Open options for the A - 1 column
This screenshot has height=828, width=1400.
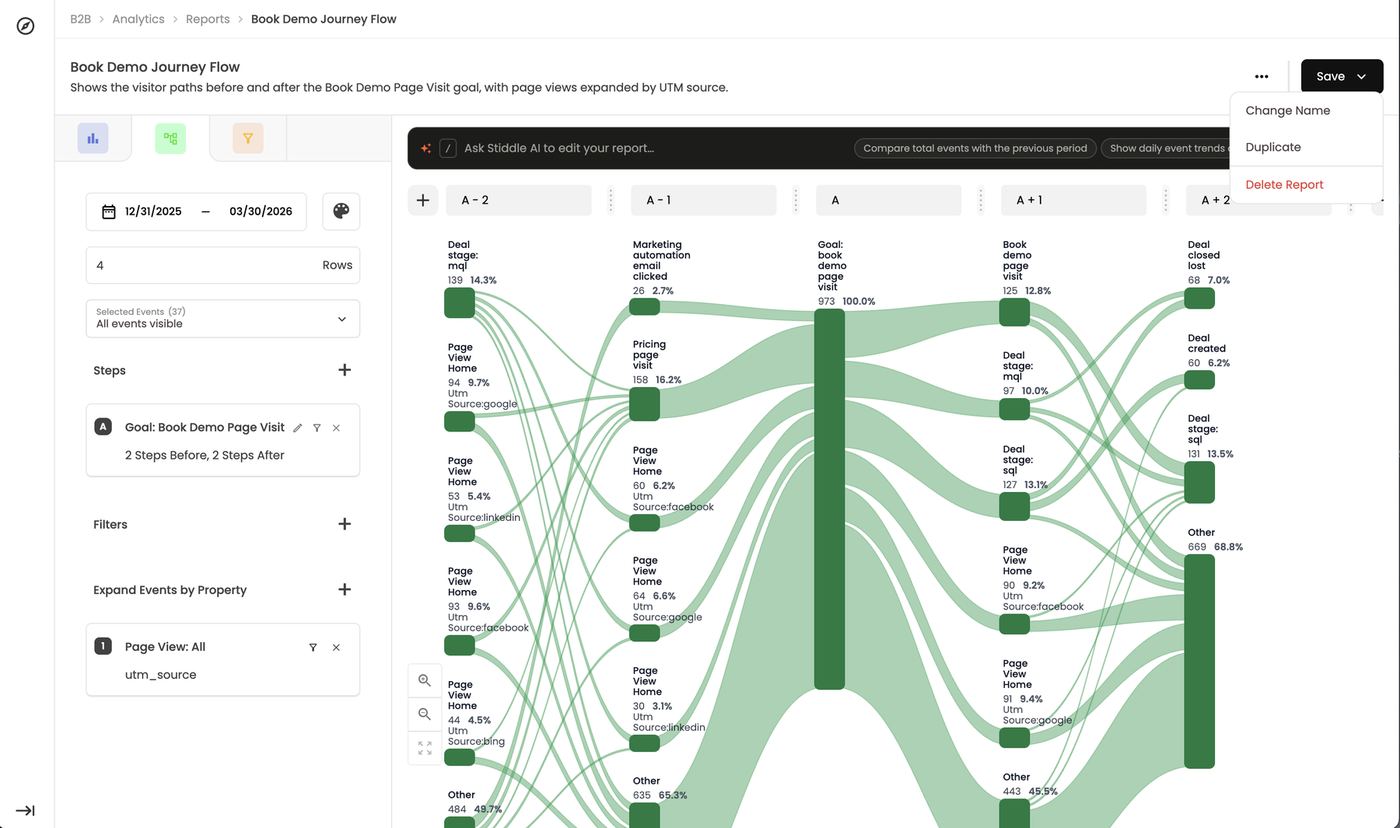click(x=796, y=200)
